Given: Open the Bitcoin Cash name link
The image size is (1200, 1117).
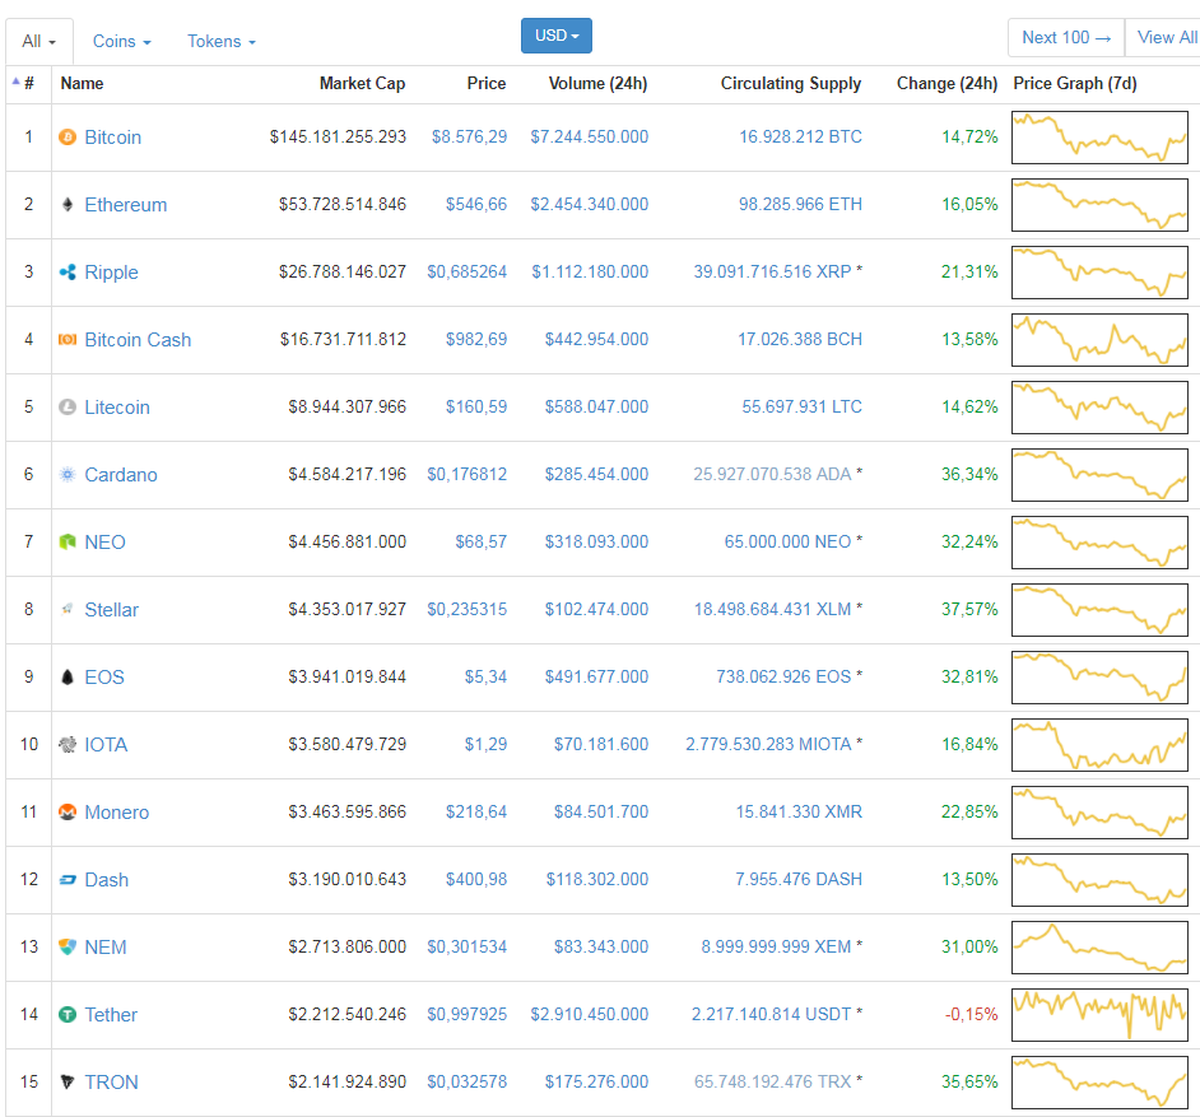Looking at the screenshot, I should pyautogui.click(x=138, y=340).
